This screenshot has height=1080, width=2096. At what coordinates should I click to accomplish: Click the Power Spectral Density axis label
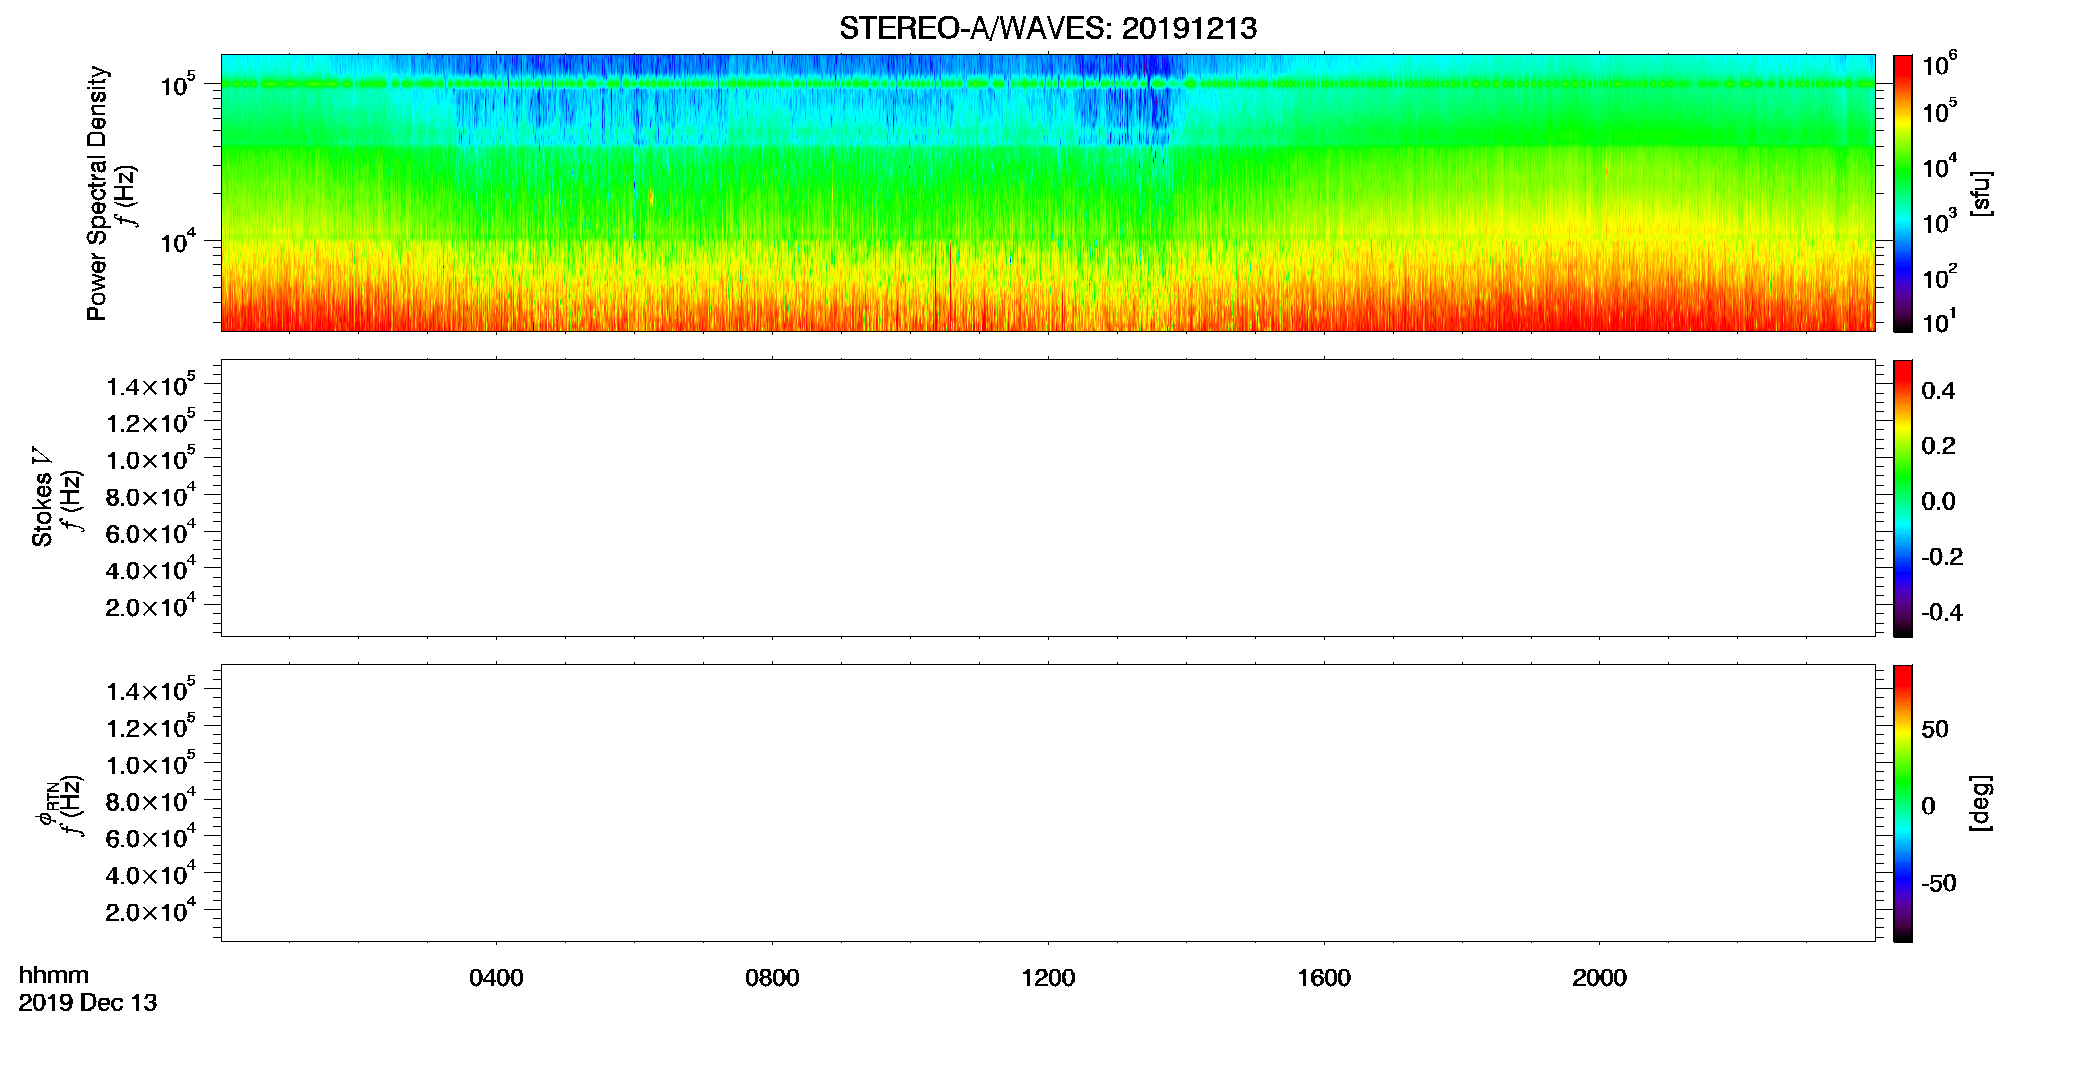(x=97, y=193)
